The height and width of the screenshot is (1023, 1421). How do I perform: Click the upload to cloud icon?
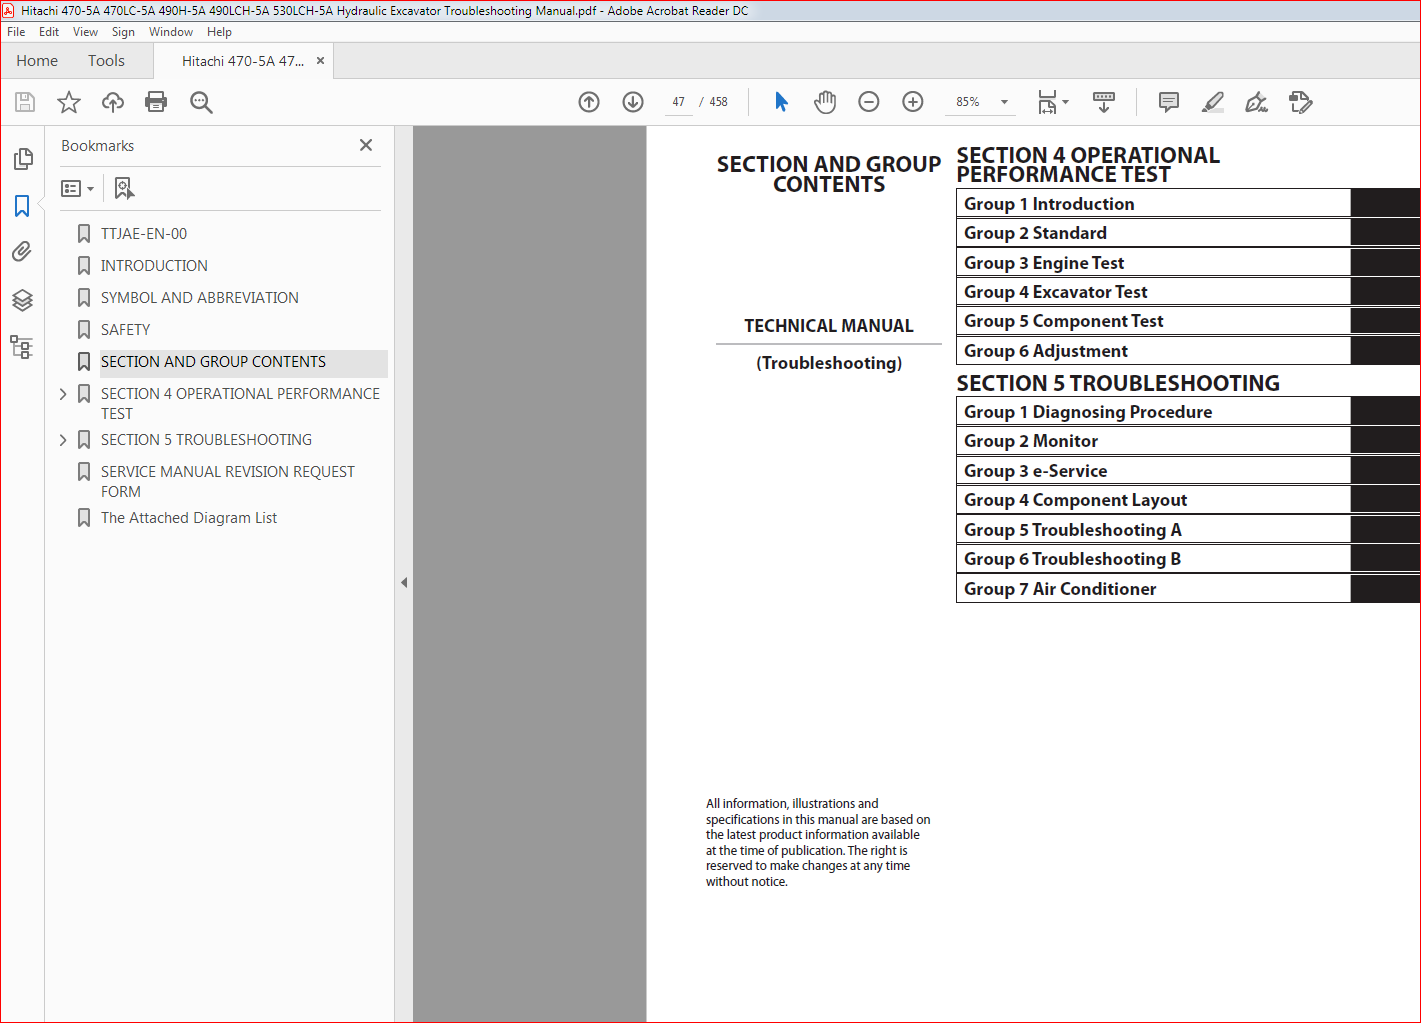113,102
